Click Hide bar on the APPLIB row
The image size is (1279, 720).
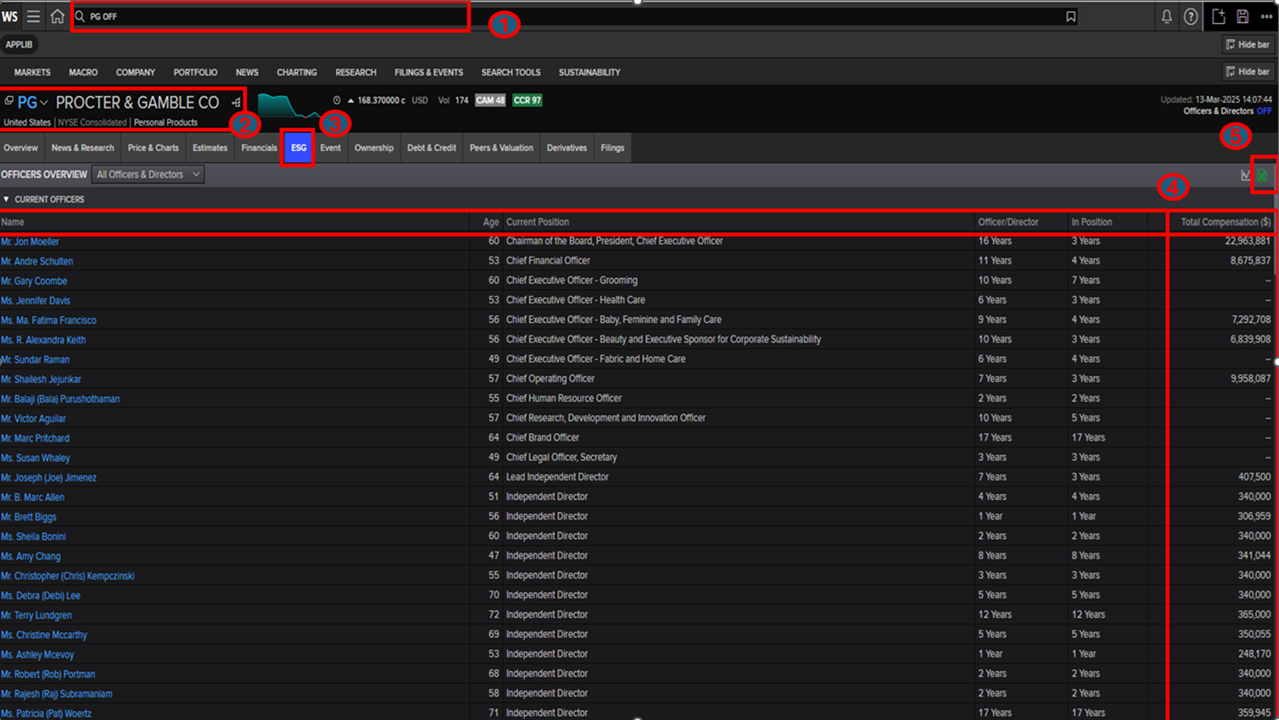click(1248, 45)
